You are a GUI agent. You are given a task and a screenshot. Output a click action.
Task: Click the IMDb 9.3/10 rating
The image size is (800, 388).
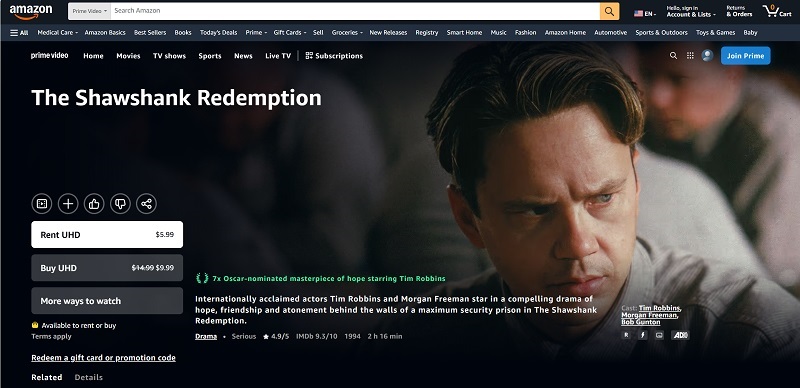(x=316, y=336)
